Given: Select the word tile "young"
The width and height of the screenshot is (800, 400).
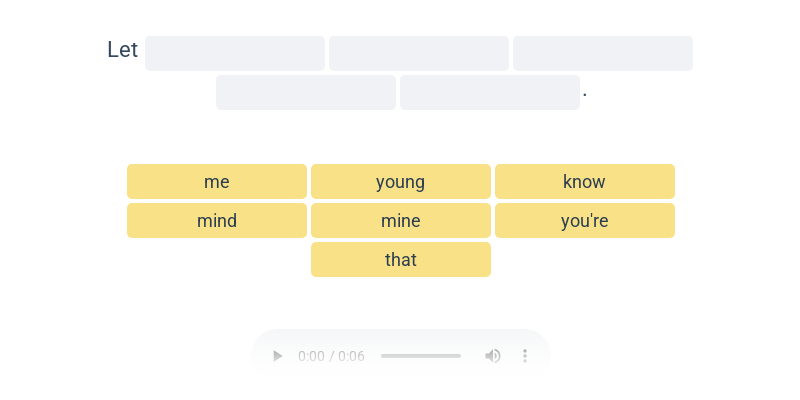Looking at the screenshot, I should pos(401,181).
